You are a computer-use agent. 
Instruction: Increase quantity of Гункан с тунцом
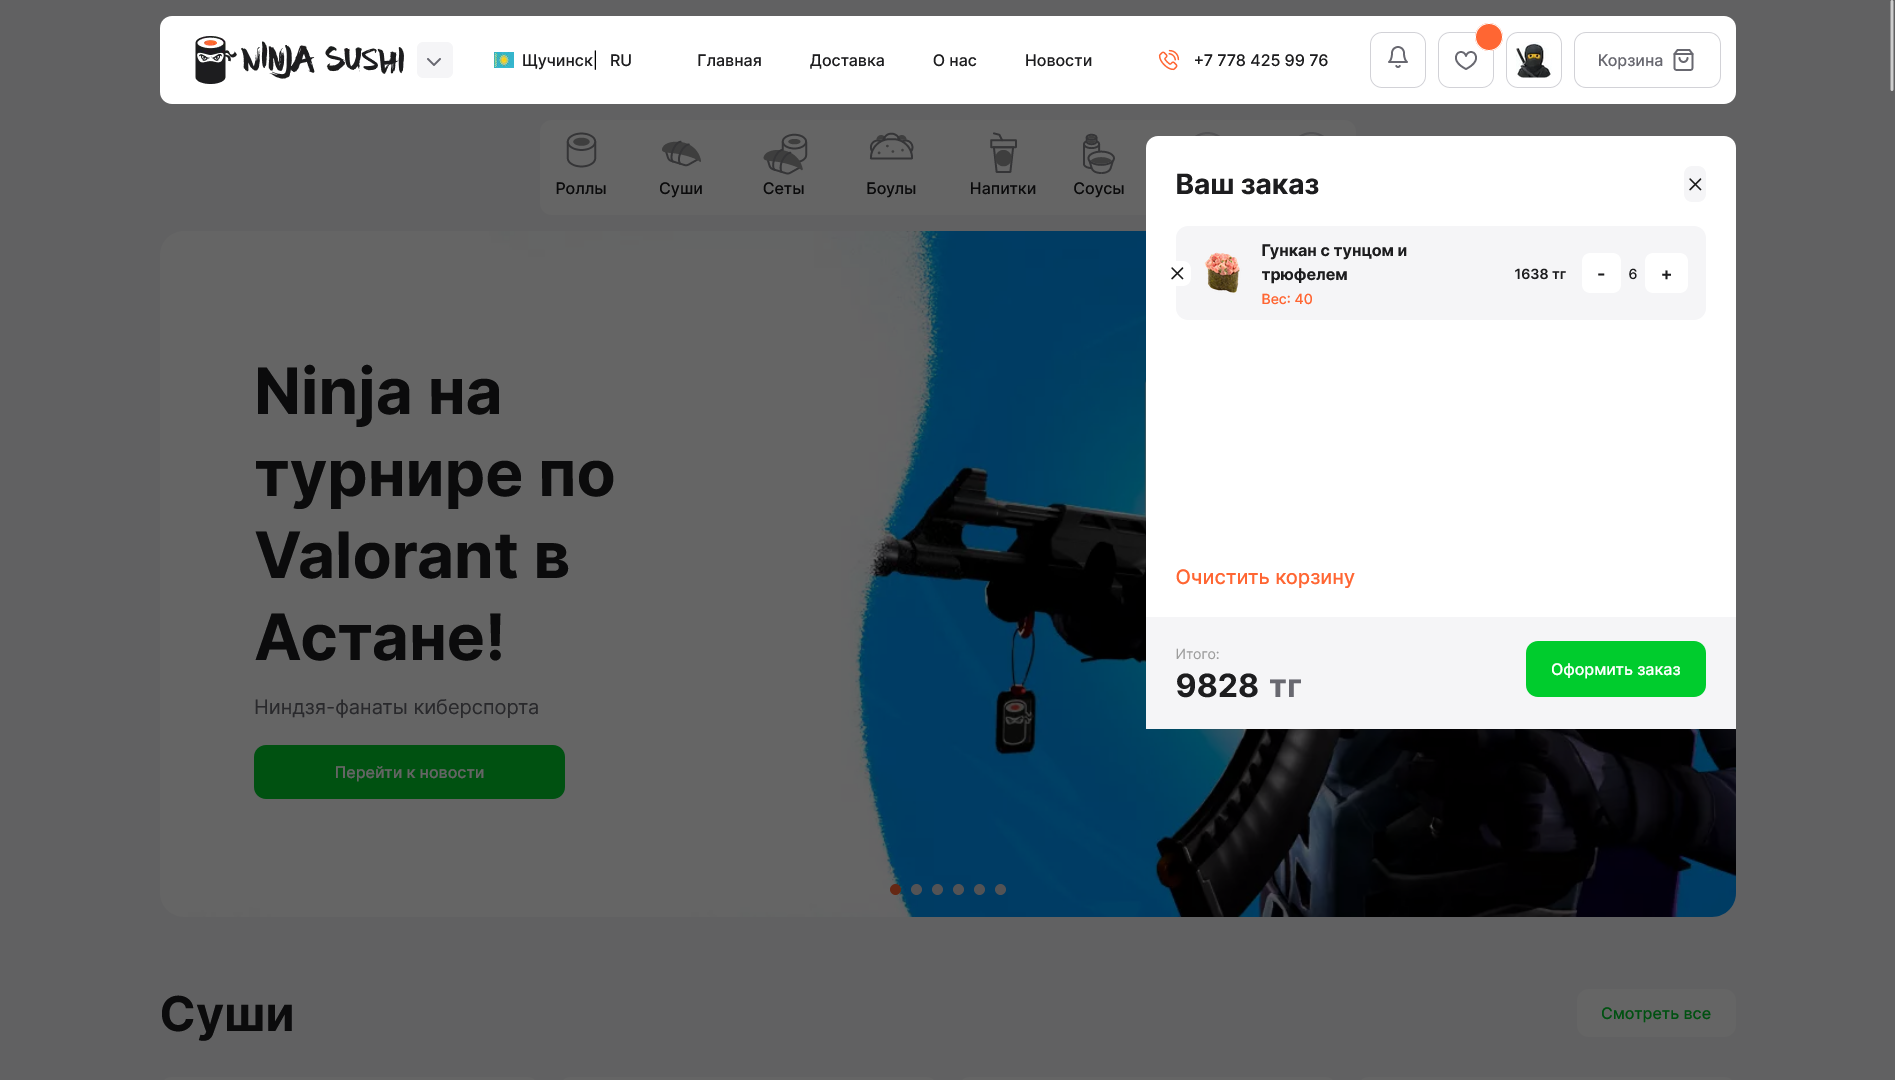pyautogui.click(x=1666, y=273)
